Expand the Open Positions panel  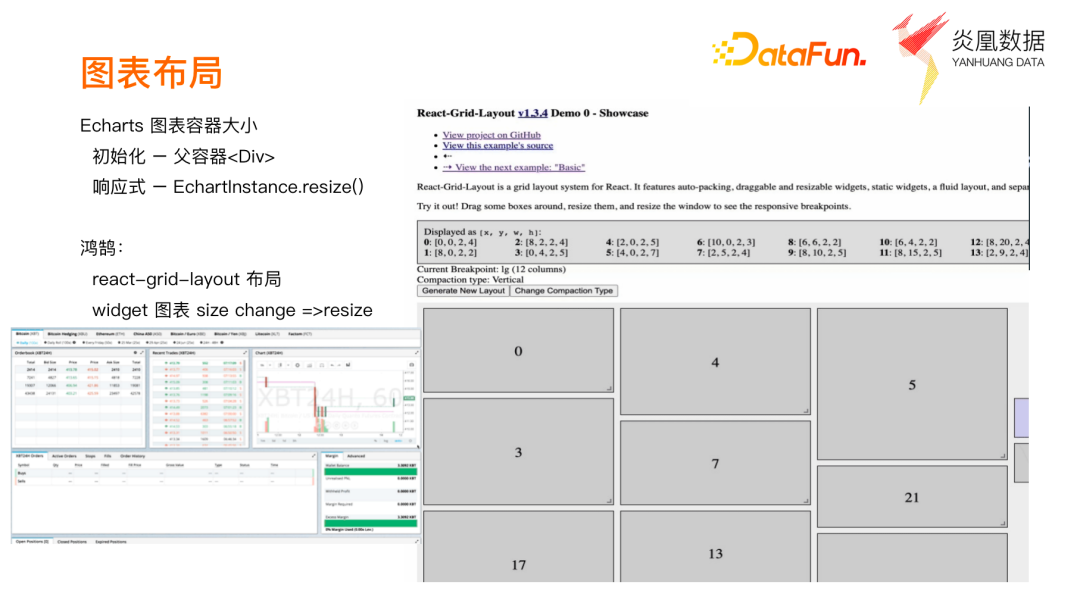tap(416, 541)
